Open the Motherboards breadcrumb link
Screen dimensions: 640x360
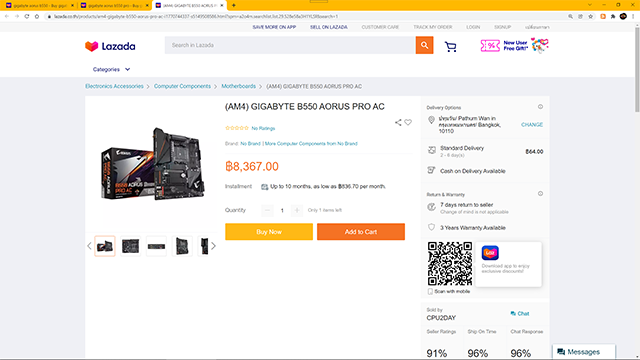pyautogui.click(x=238, y=86)
